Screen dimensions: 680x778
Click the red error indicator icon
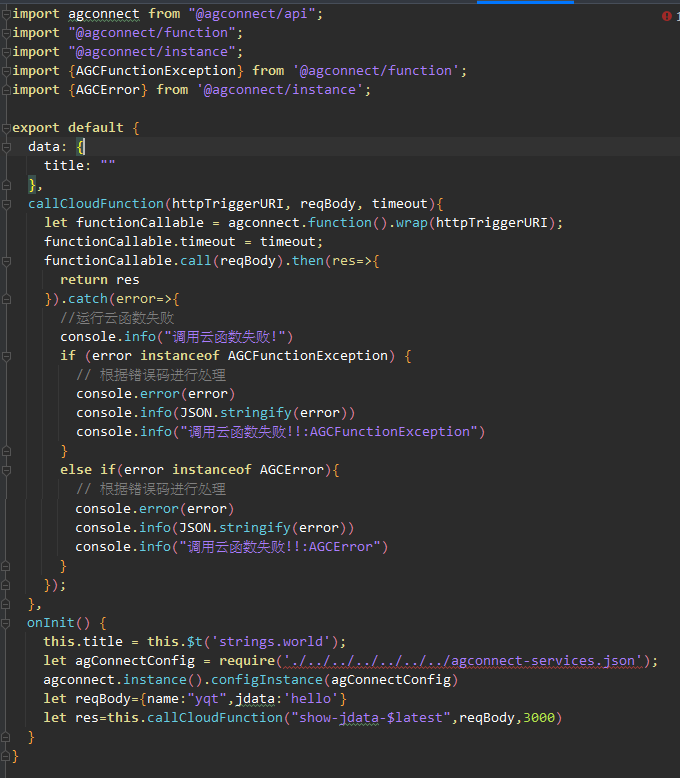coord(667,16)
